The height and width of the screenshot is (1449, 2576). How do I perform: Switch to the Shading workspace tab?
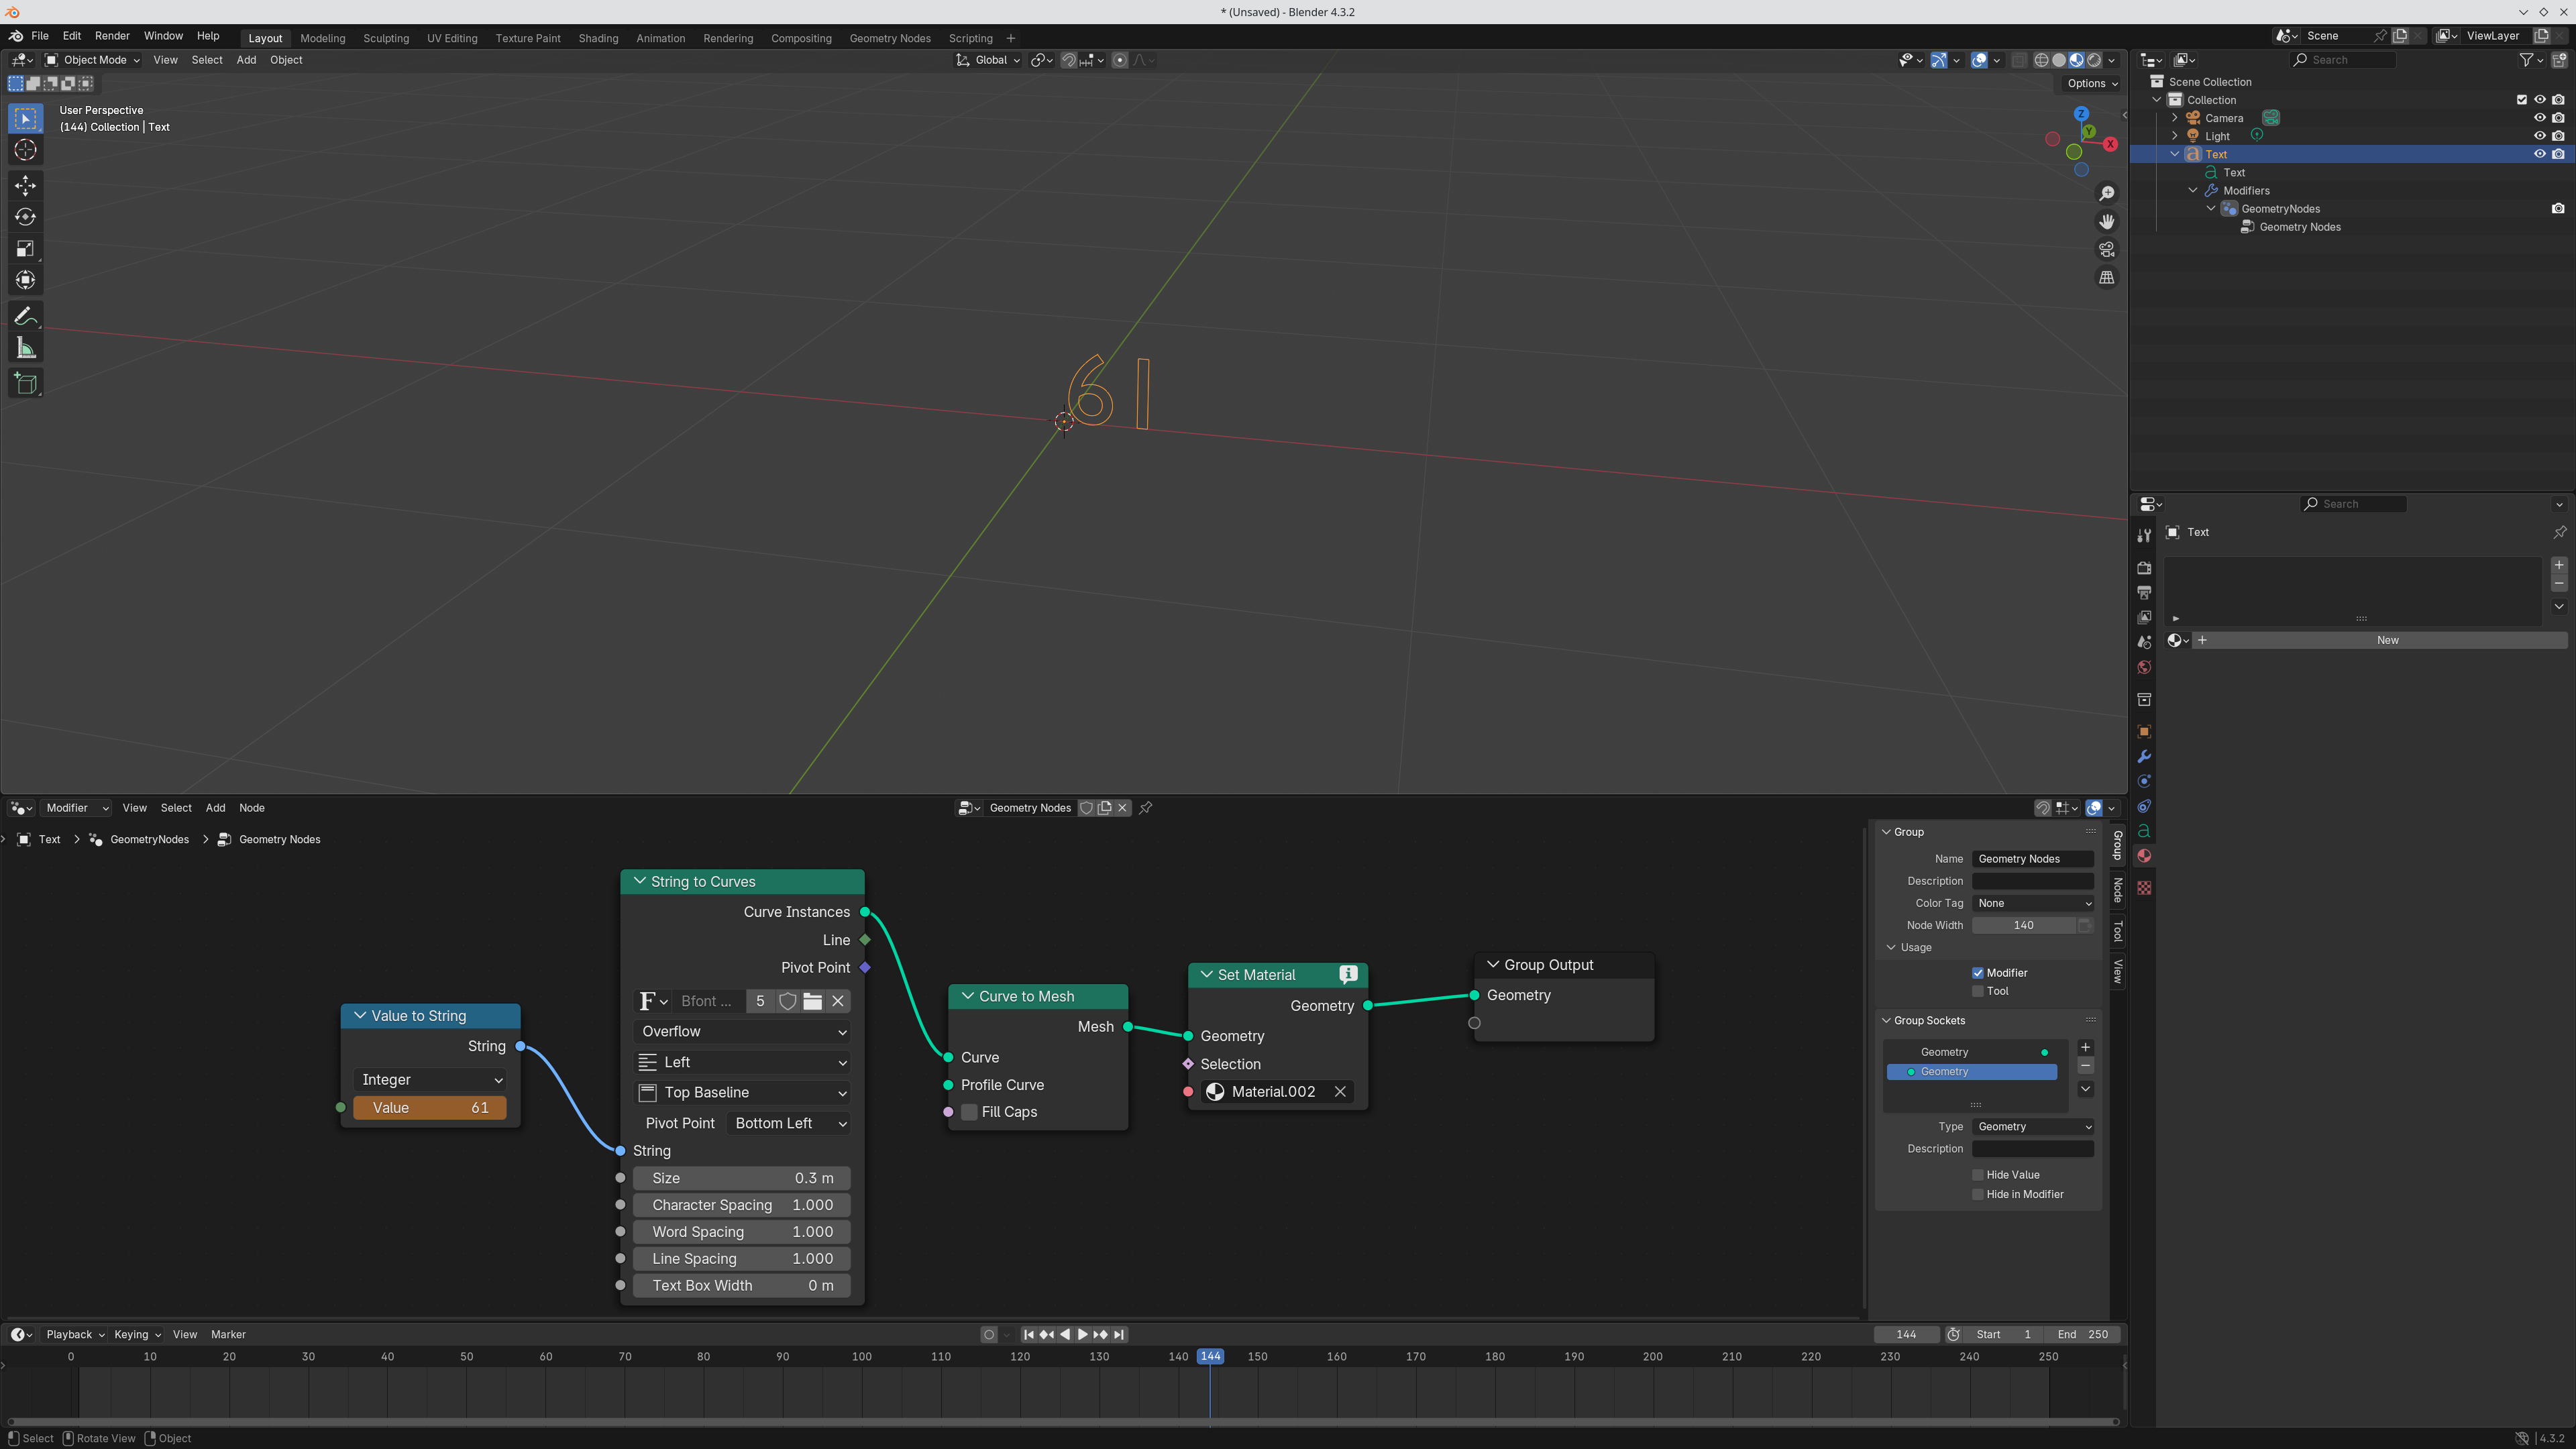click(x=598, y=38)
